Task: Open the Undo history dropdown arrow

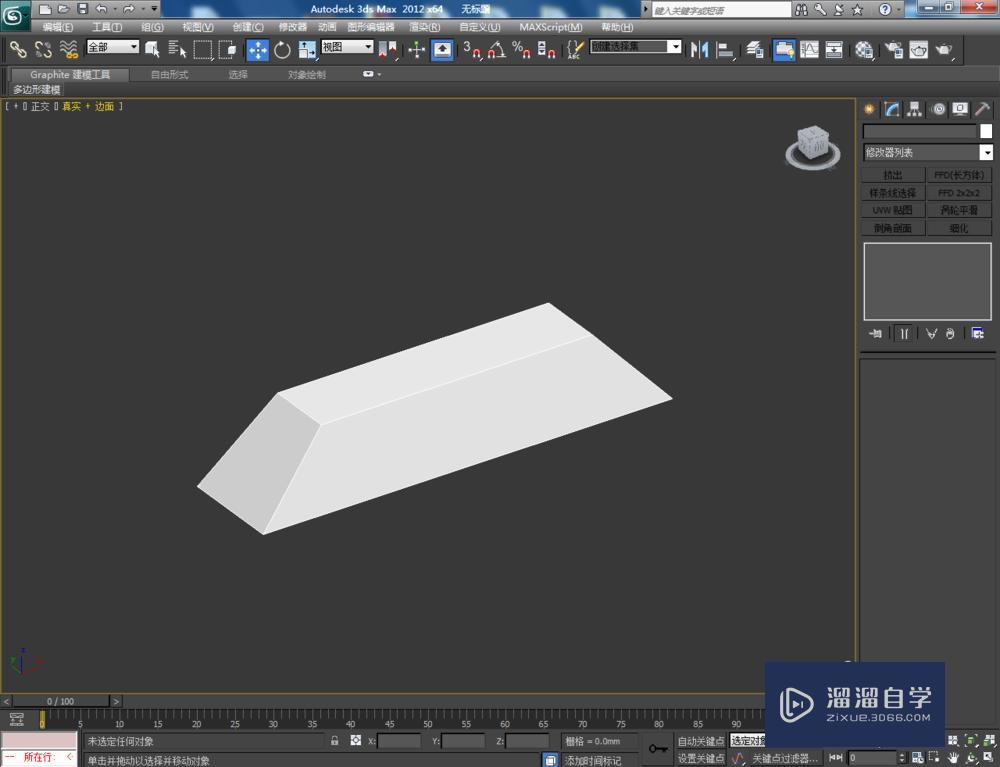Action: 115,9
